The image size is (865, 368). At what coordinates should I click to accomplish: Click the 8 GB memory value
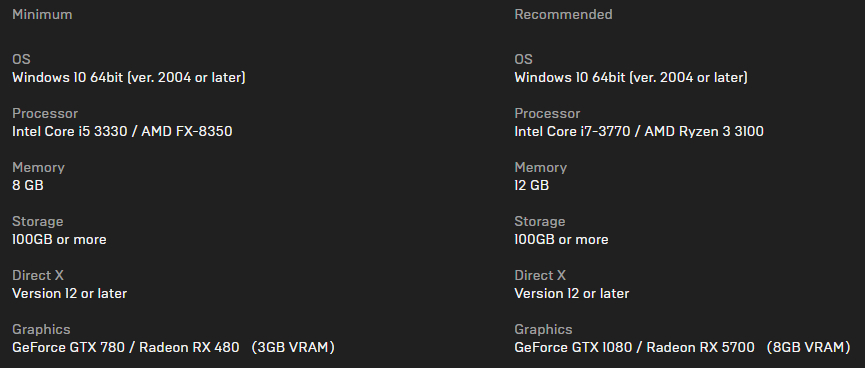click(x=28, y=185)
